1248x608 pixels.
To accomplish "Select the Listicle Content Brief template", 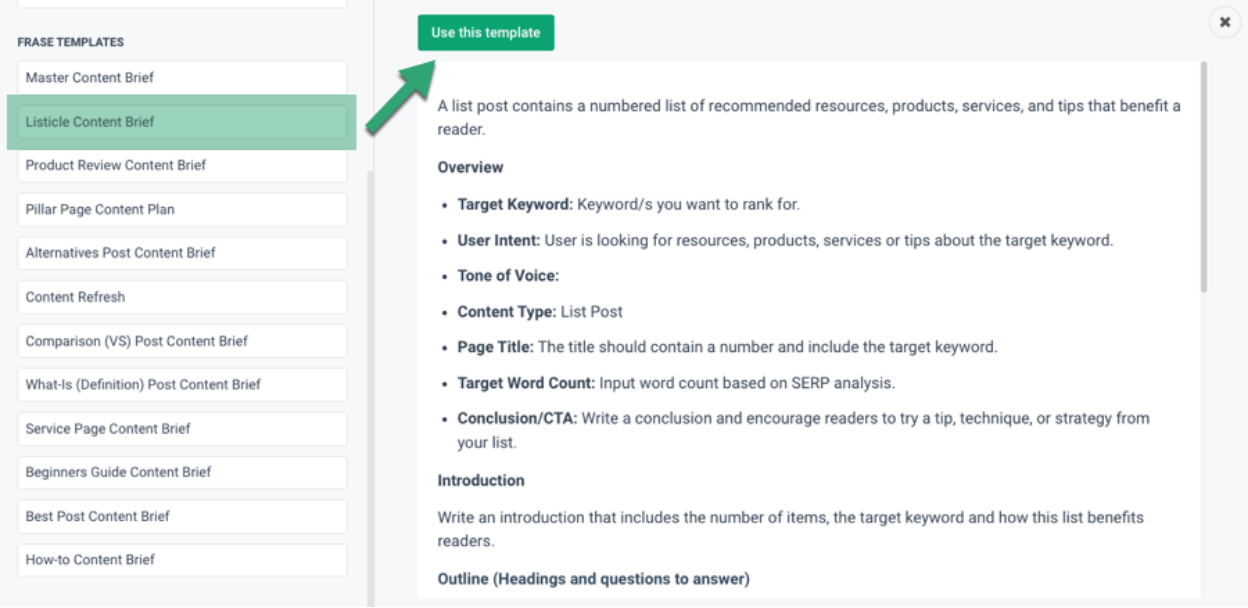I will (182, 122).
